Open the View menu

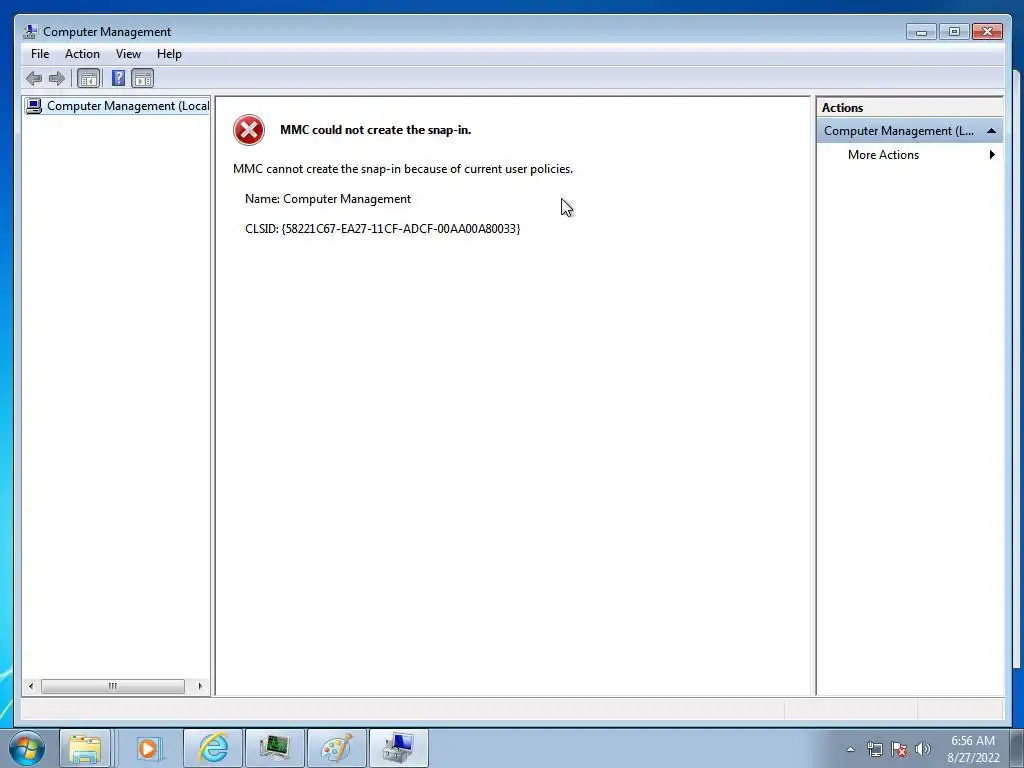tap(128, 54)
